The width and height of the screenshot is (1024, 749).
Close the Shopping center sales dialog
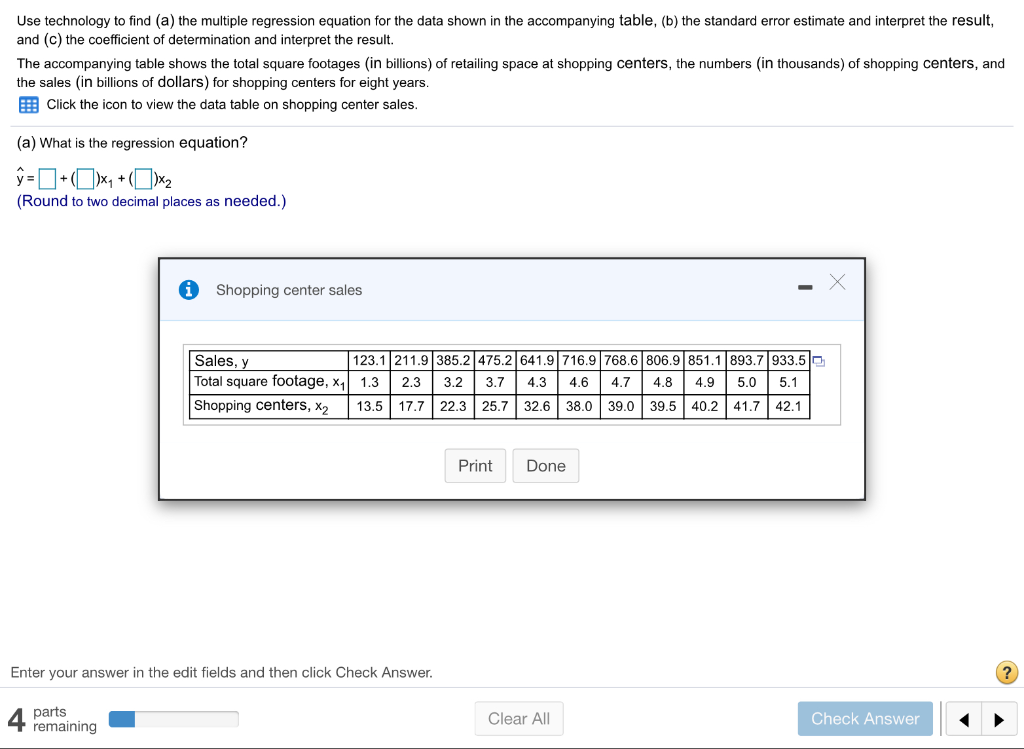(x=837, y=283)
